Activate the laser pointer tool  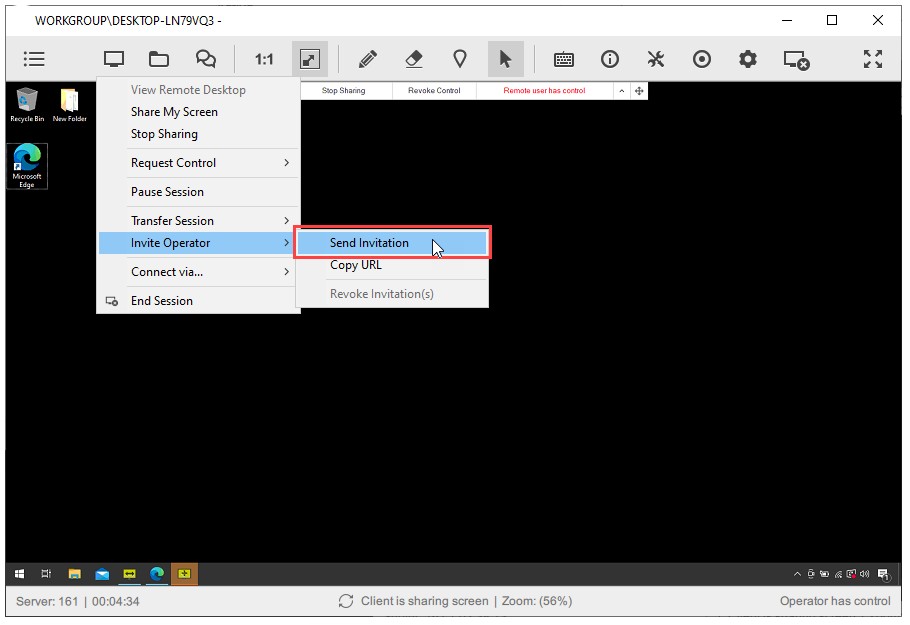click(459, 59)
